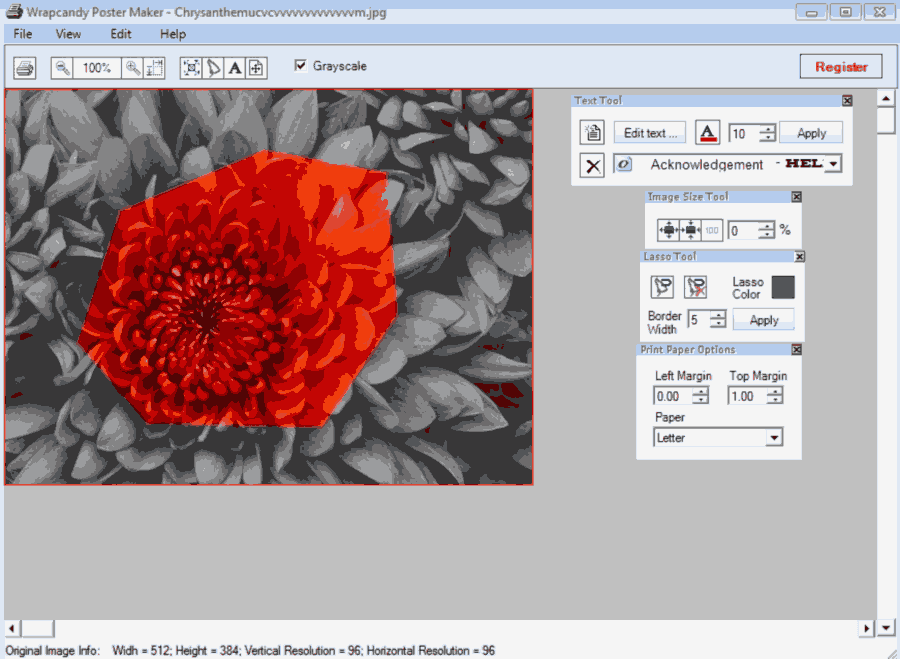Click the Edit text button

coord(650,133)
